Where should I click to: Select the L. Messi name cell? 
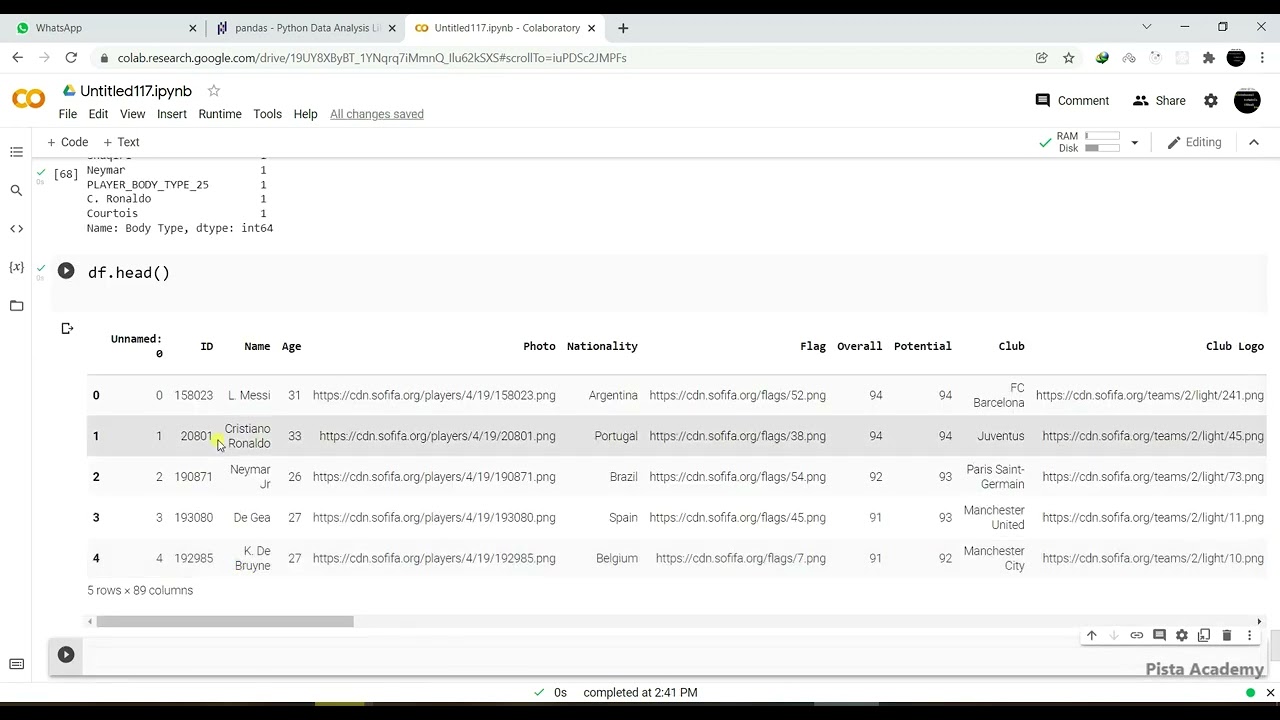pos(249,395)
